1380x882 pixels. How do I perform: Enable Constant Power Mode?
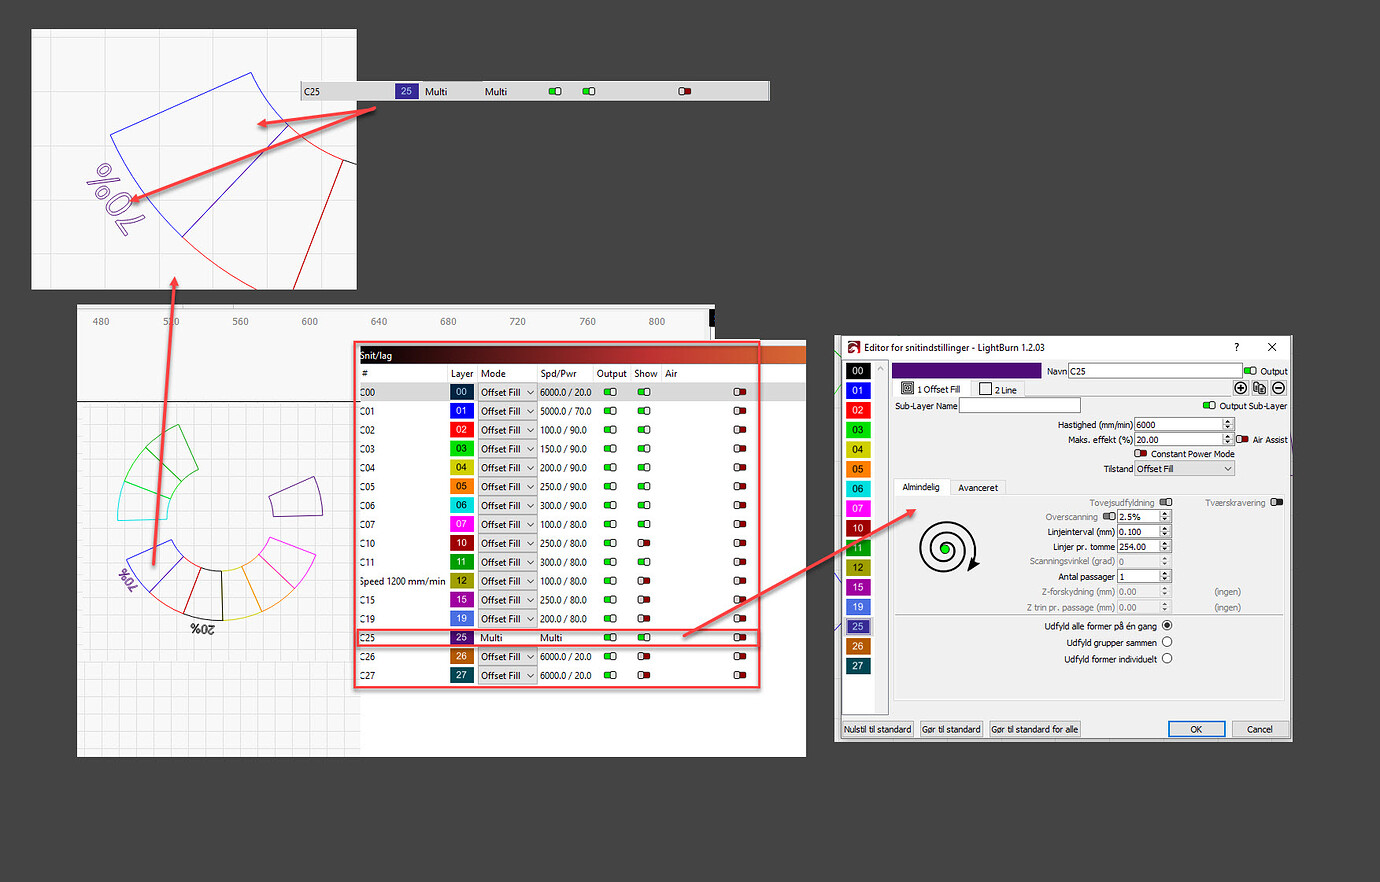pyautogui.click(x=1139, y=454)
